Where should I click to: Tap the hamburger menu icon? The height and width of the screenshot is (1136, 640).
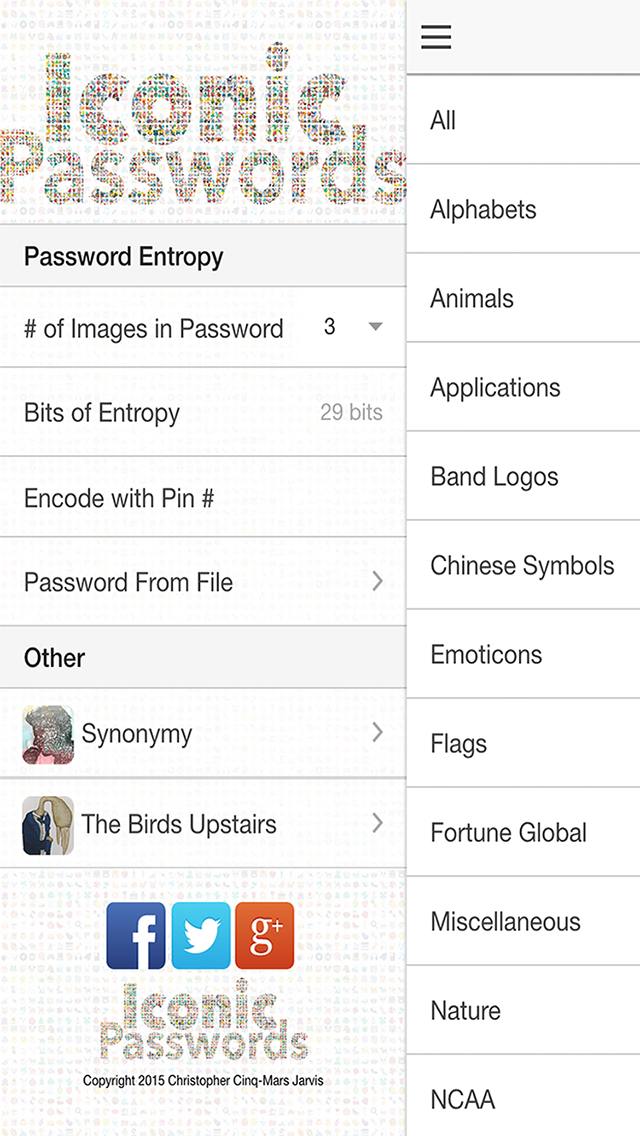[436, 38]
